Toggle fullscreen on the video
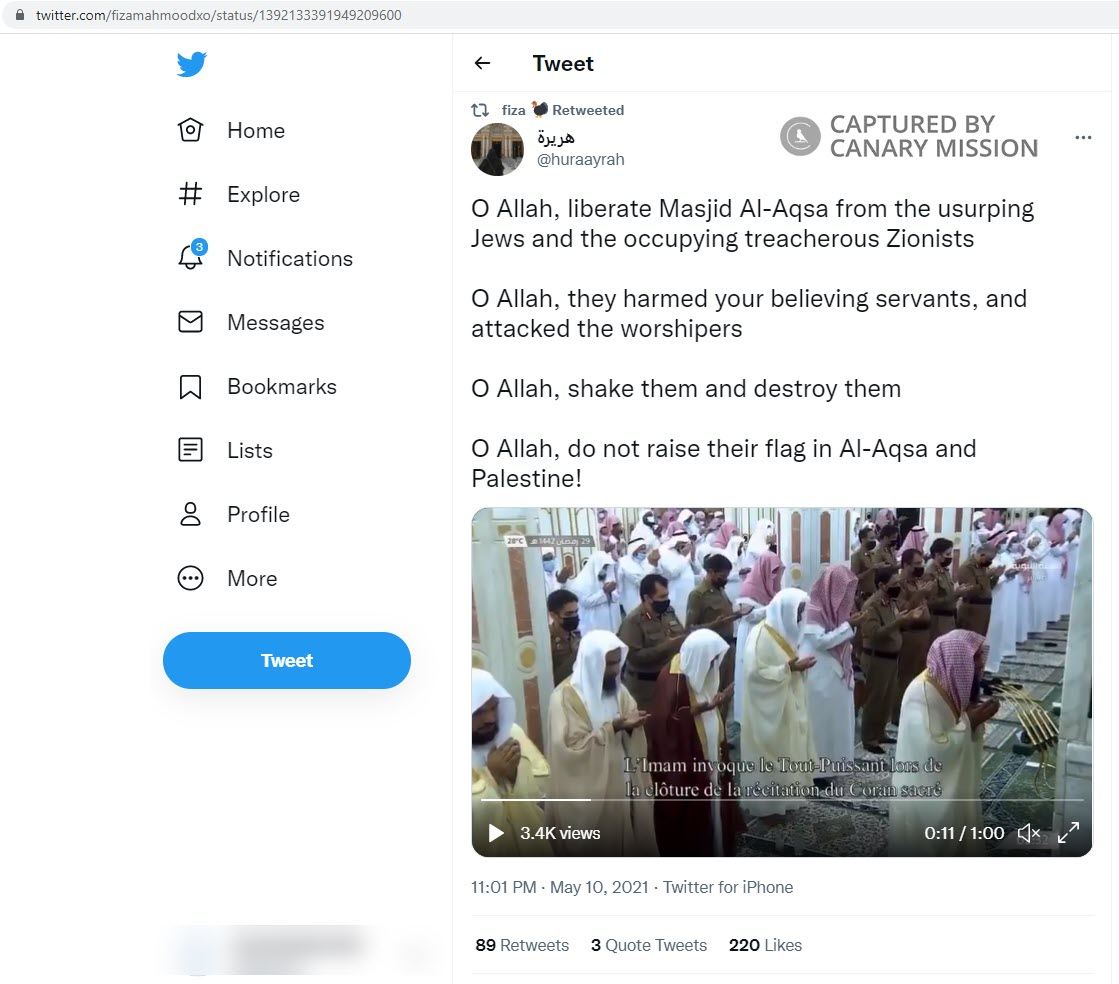1119x984 pixels. point(1068,831)
